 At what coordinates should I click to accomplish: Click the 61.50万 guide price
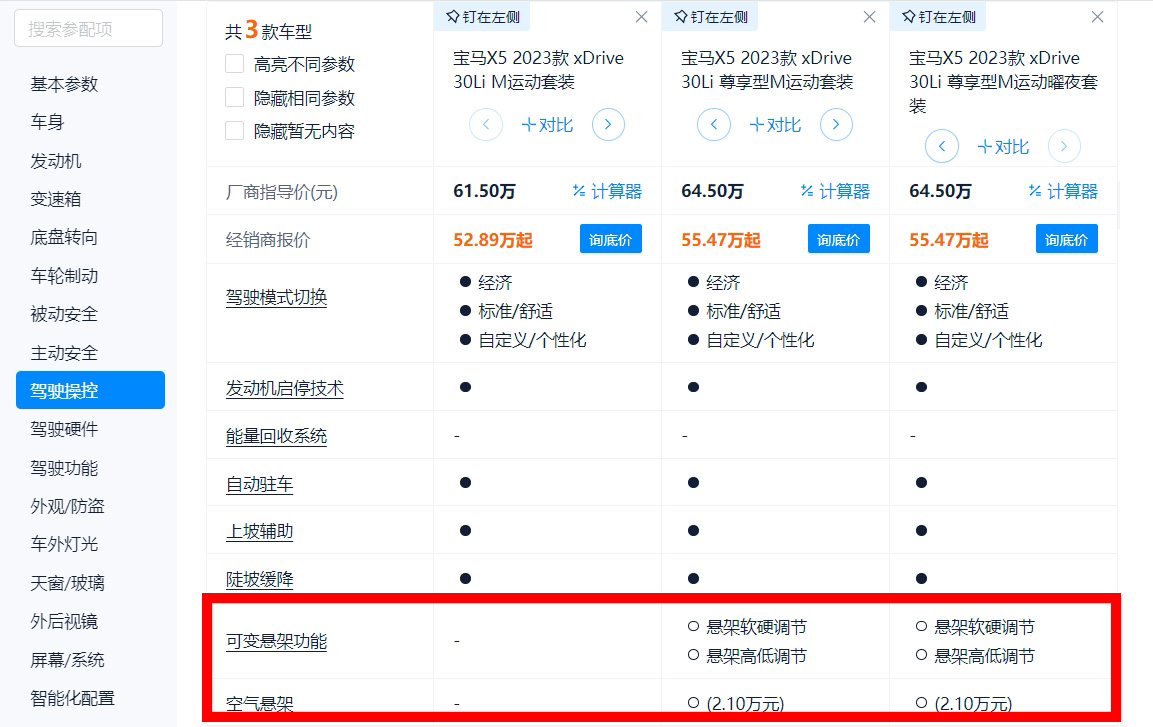point(484,192)
